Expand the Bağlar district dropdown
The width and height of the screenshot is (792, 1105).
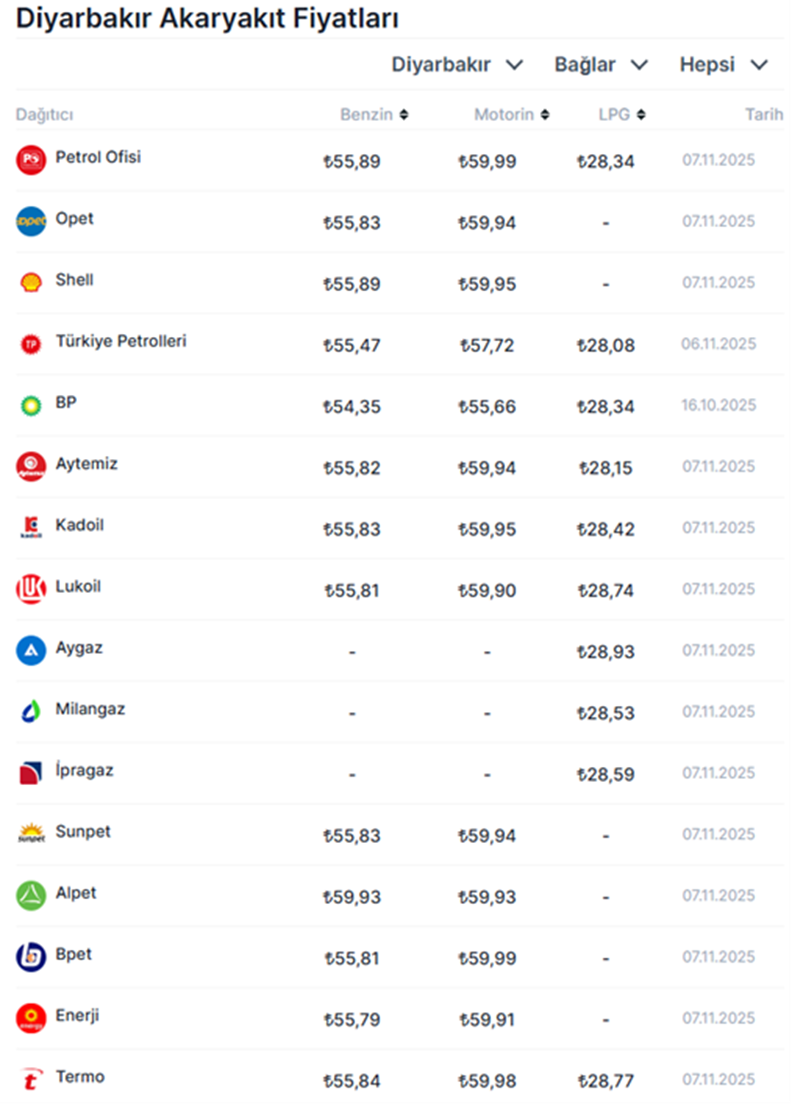coord(601,65)
